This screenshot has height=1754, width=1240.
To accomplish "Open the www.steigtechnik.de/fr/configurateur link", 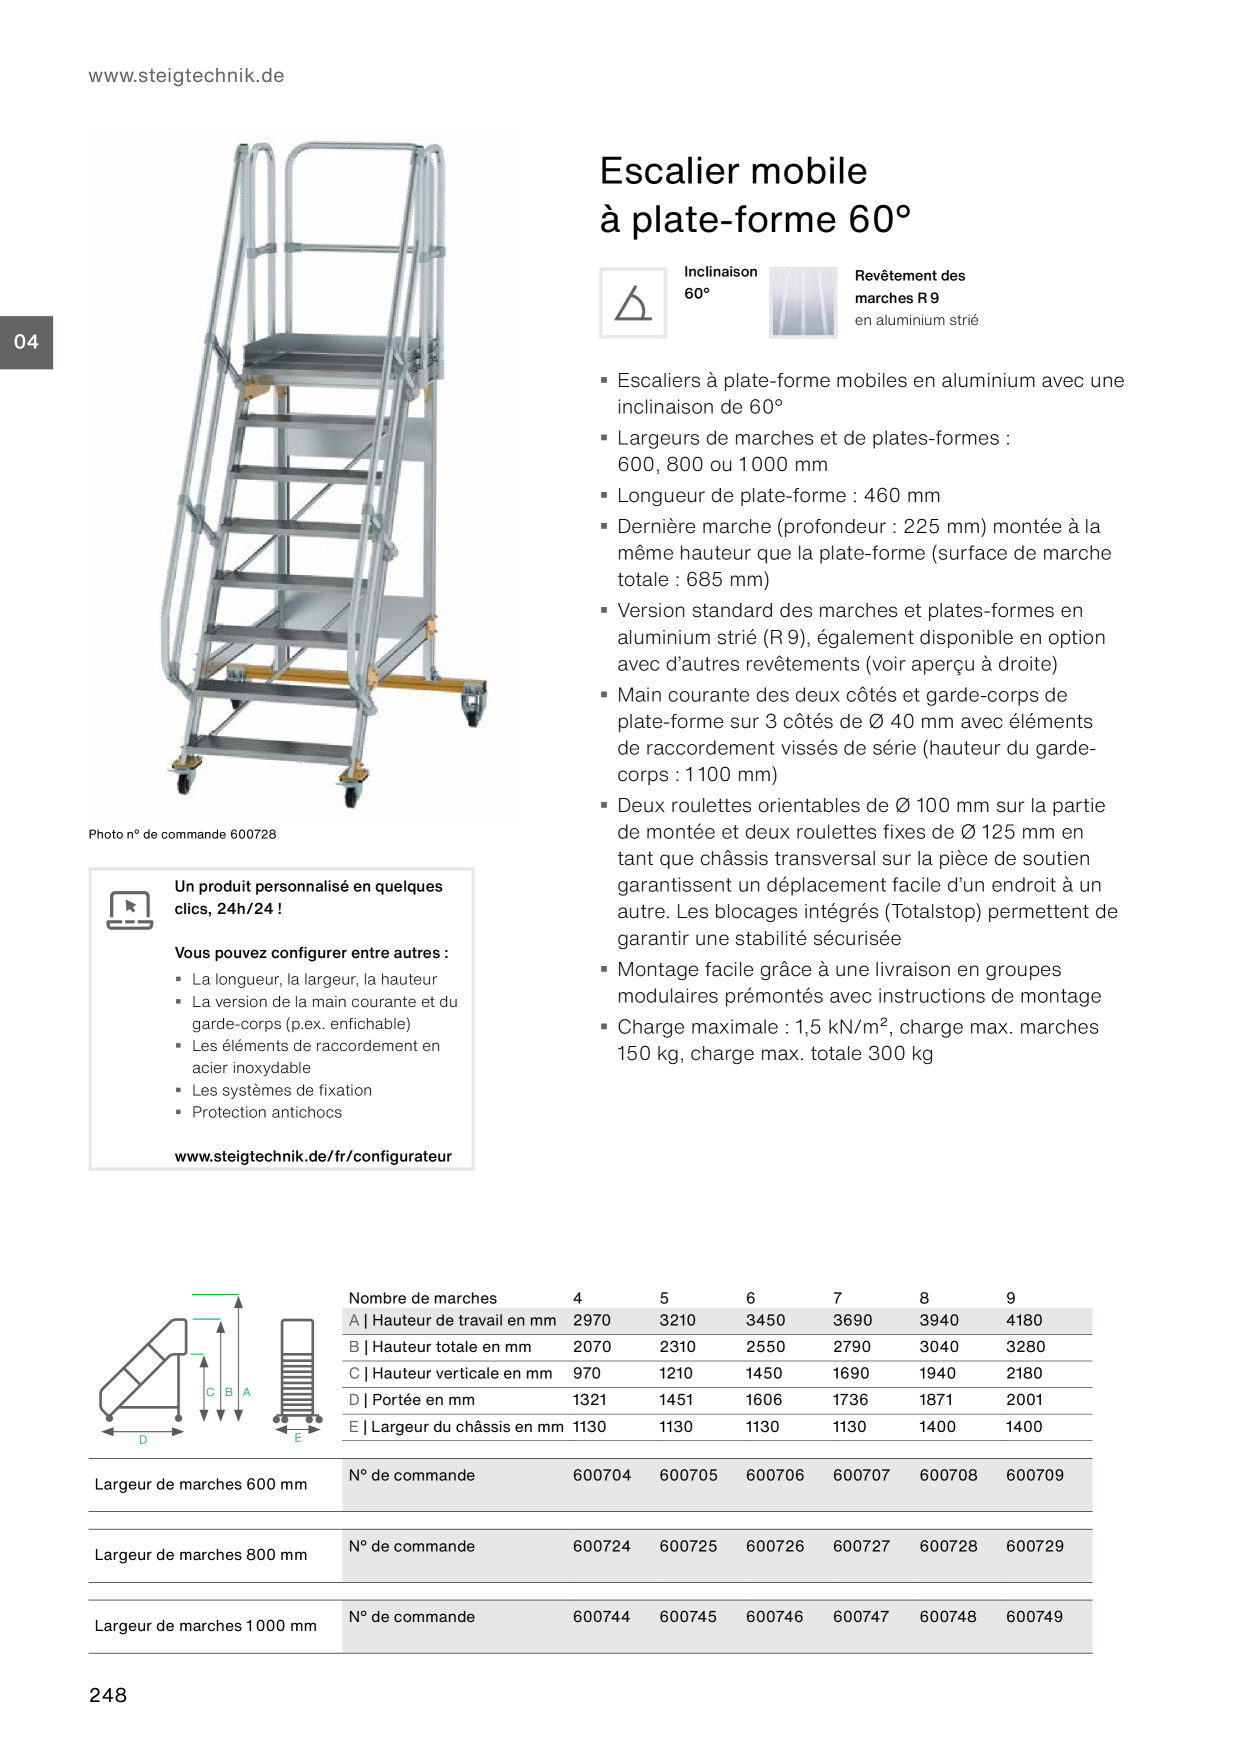I will tap(313, 1156).
